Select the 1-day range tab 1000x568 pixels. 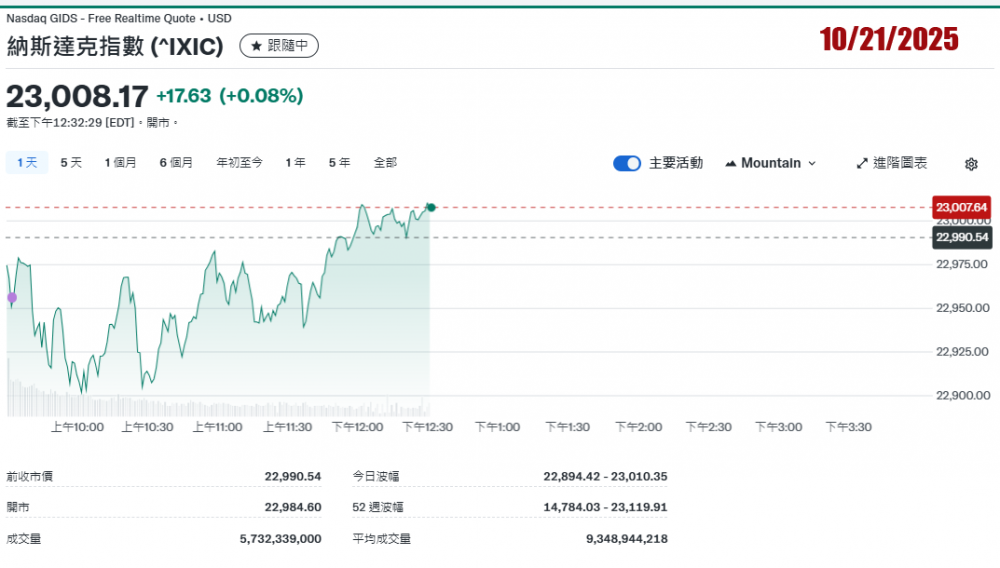26,162
